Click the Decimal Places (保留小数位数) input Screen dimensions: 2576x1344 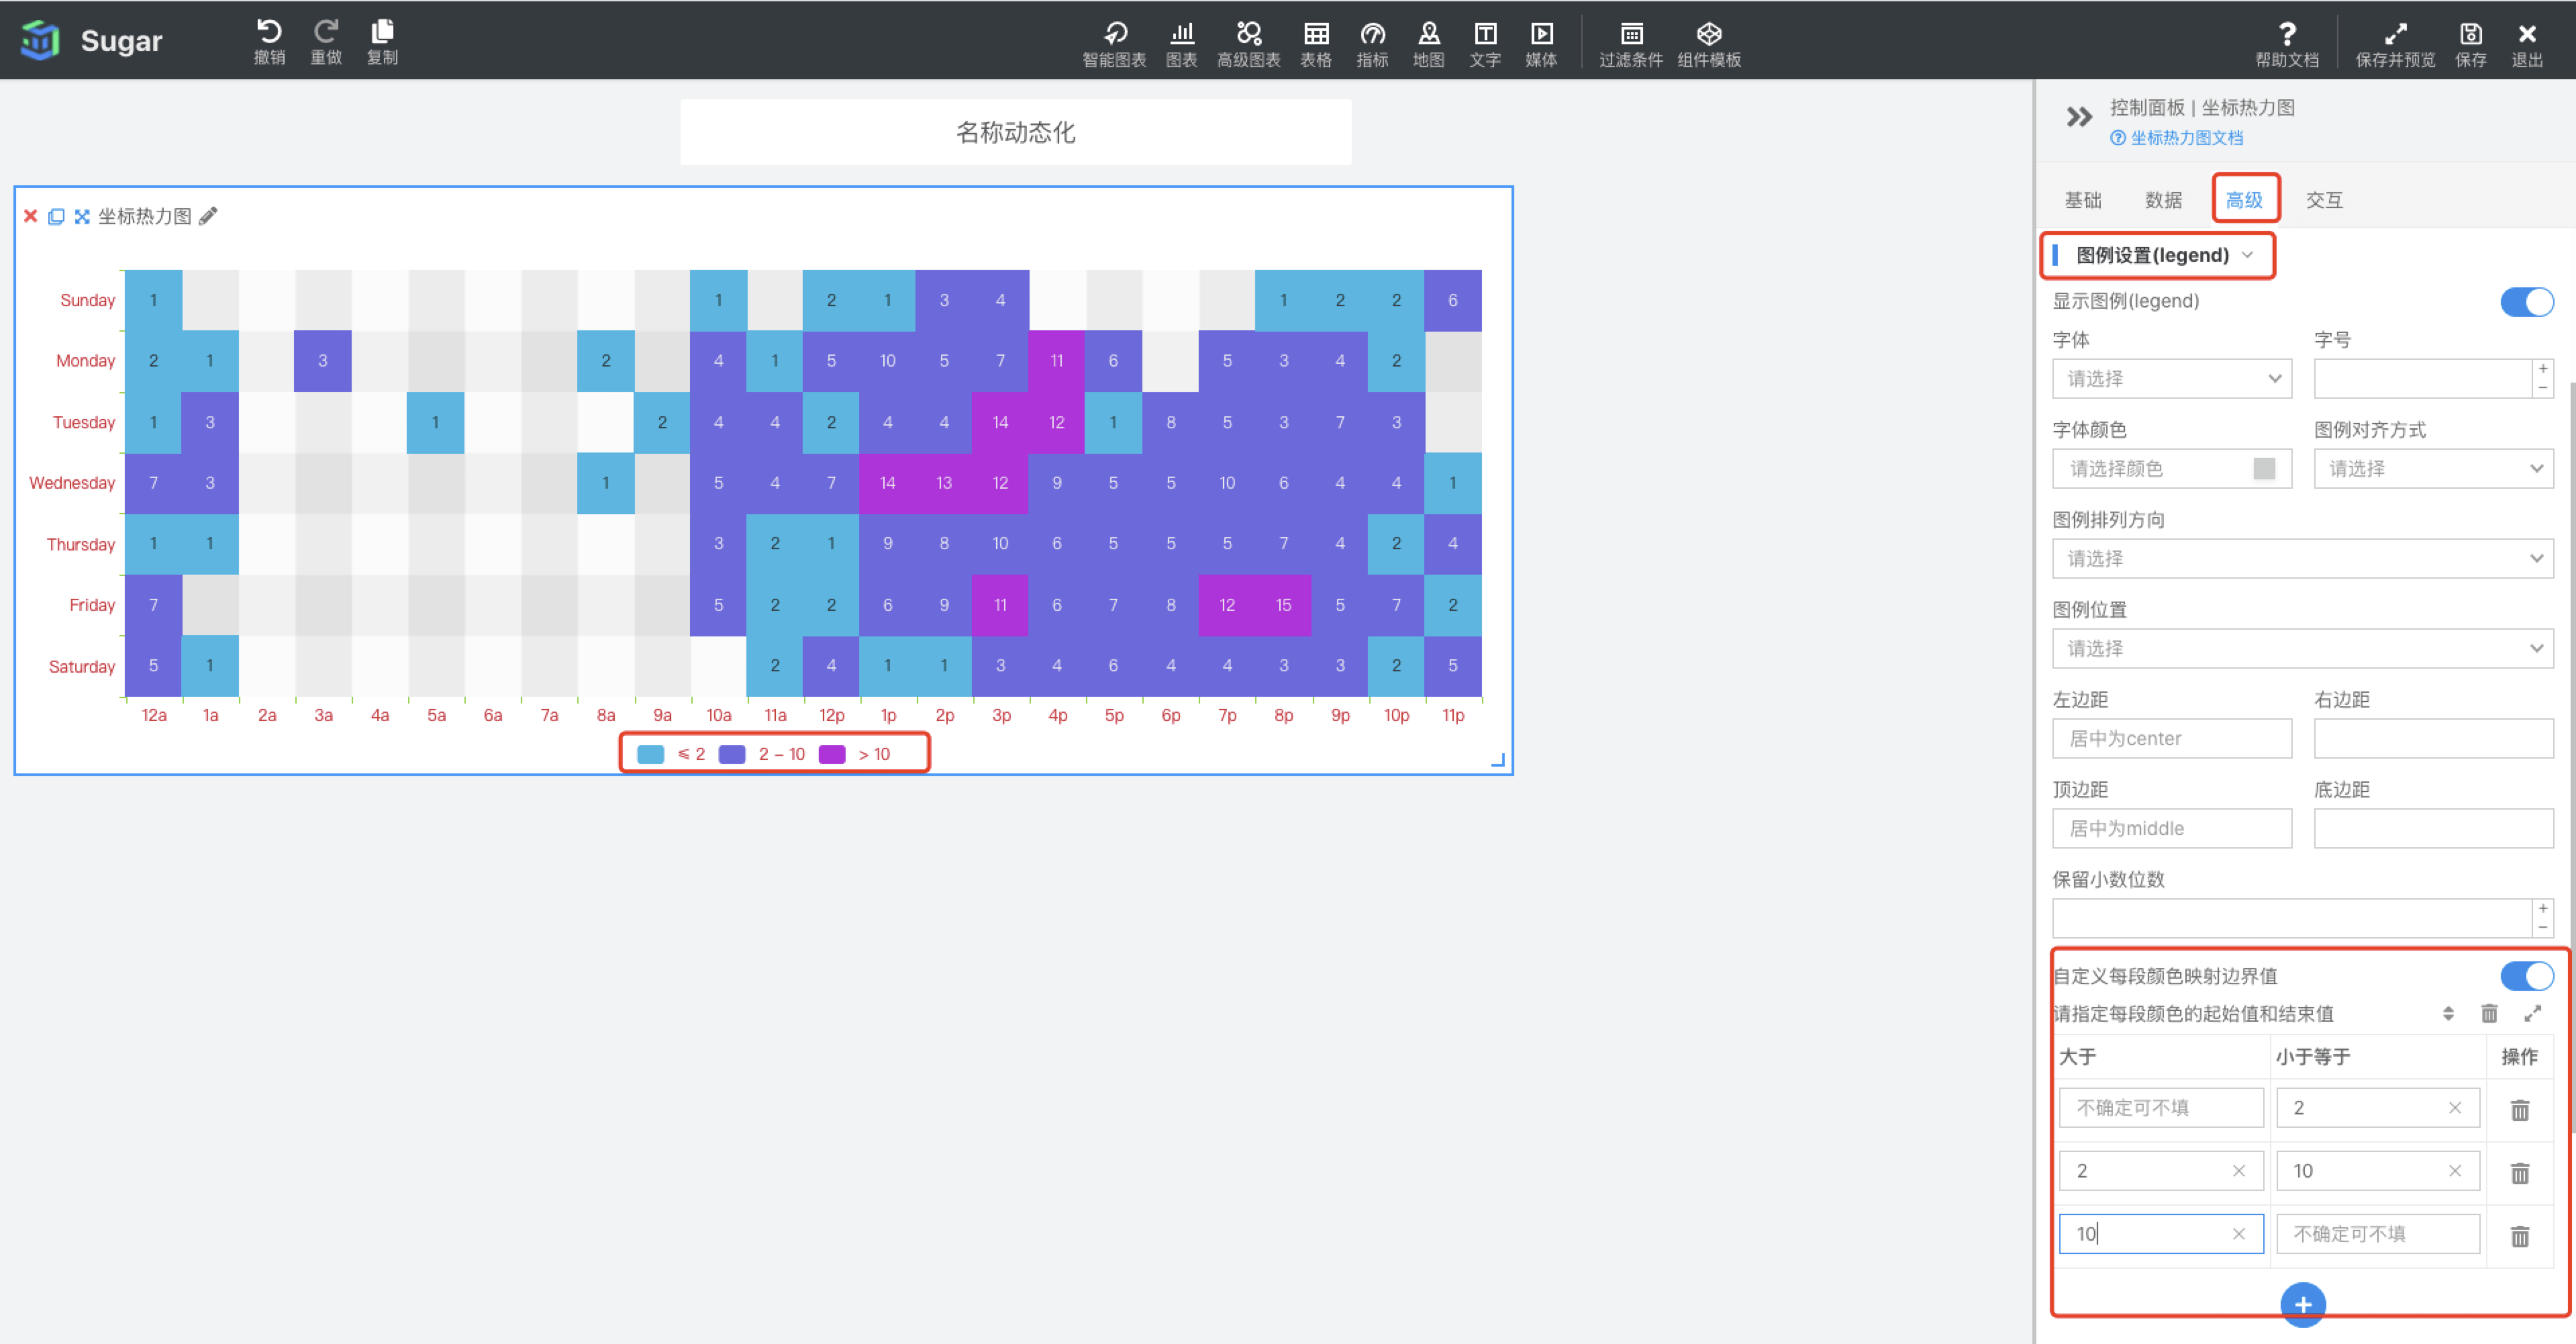[2292, 919]
